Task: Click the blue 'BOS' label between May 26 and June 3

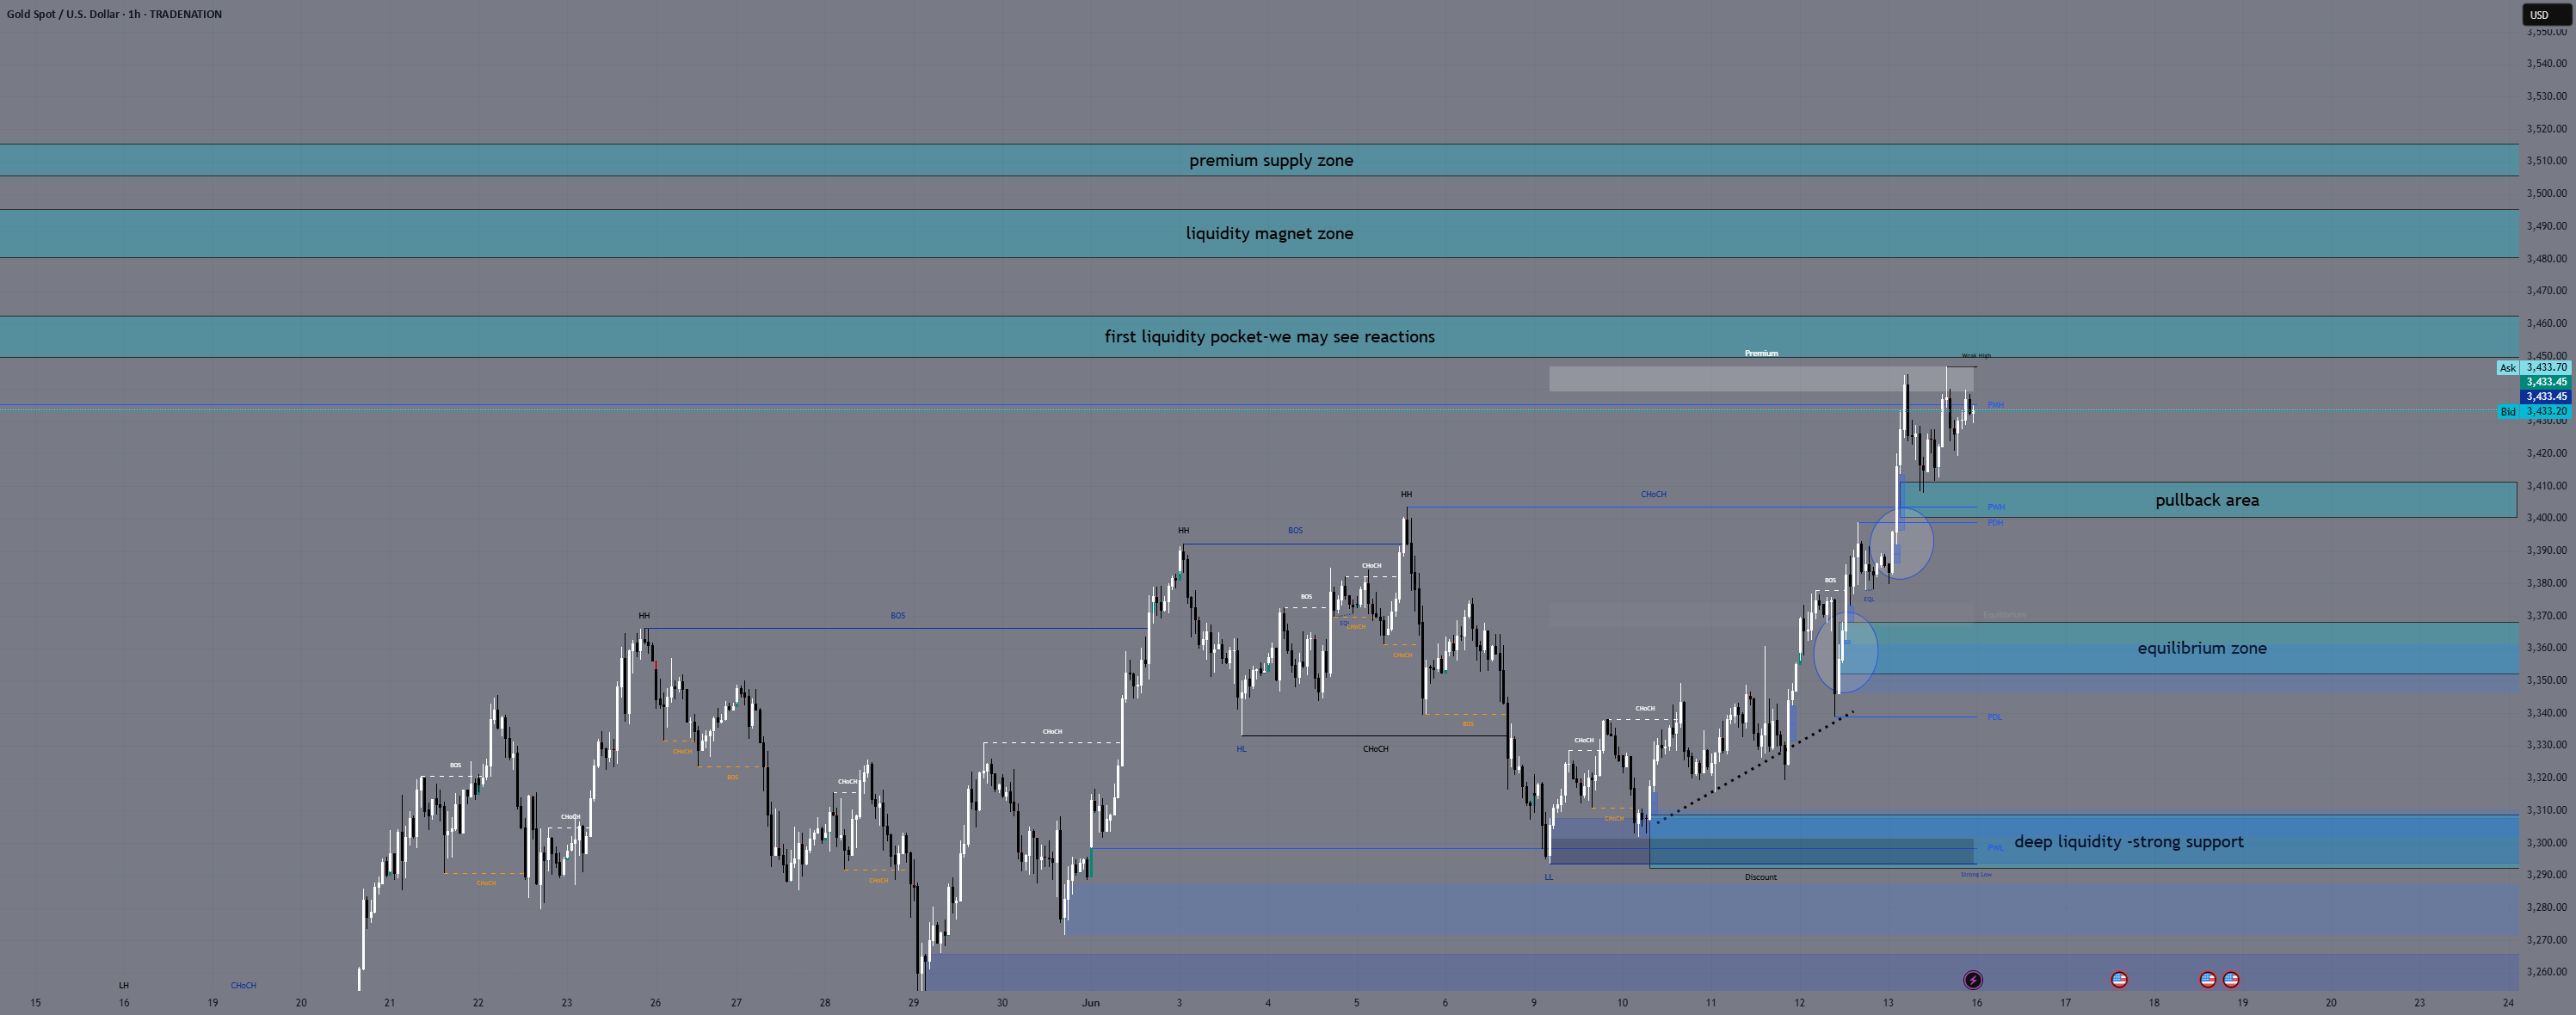Action: click(898, 616)
